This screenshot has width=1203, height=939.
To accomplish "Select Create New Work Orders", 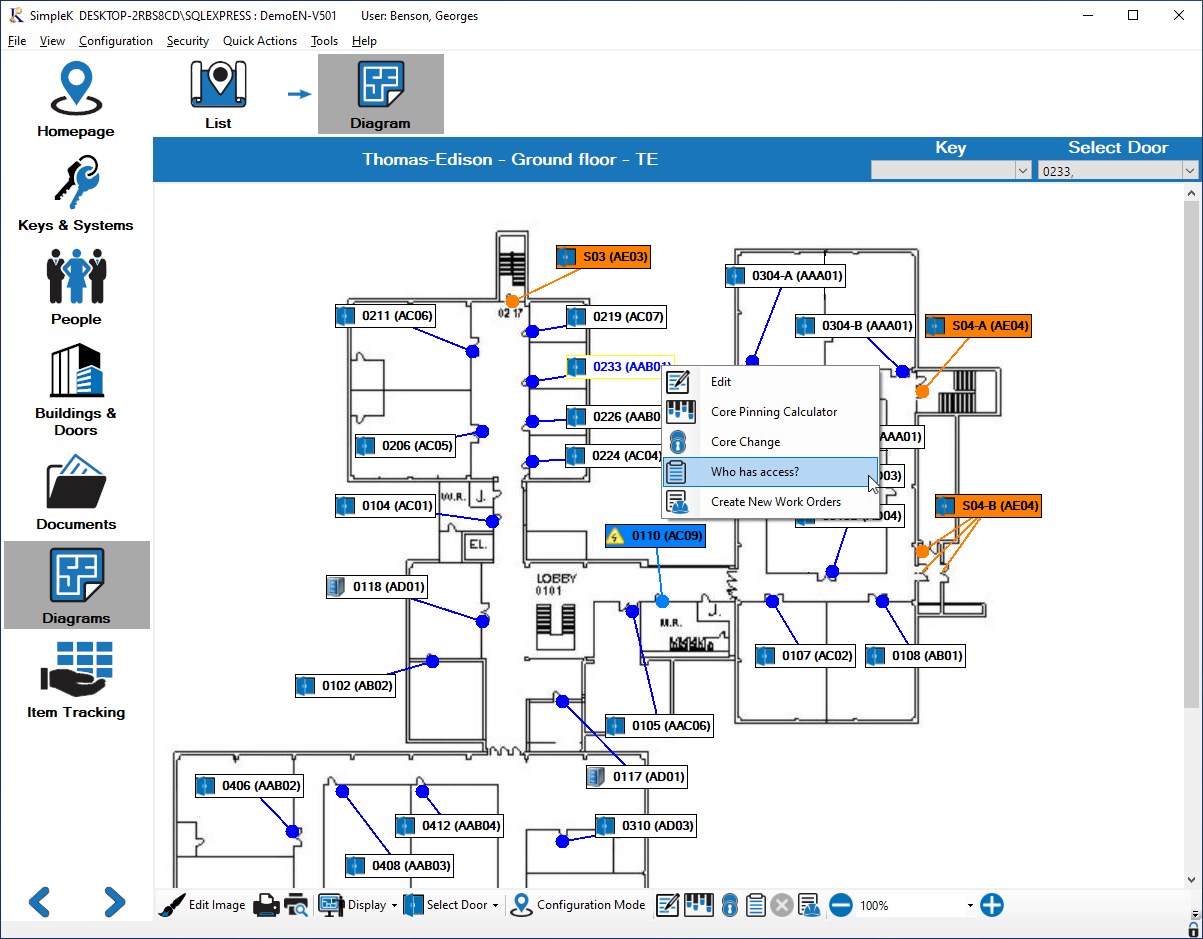I will [775, 501].
